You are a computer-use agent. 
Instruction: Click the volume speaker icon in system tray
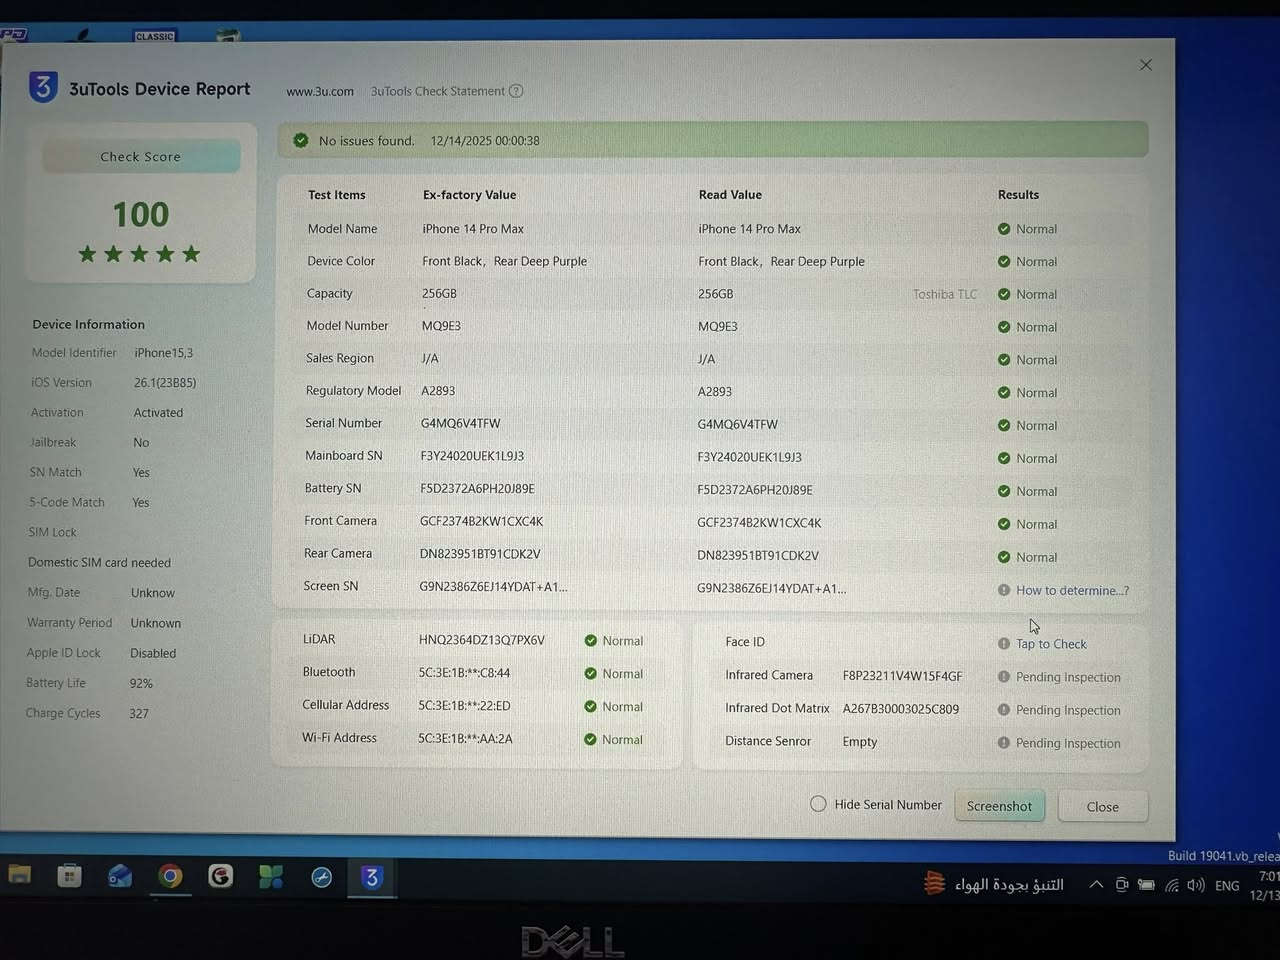pyautogui.click(x=1195, y=885)
